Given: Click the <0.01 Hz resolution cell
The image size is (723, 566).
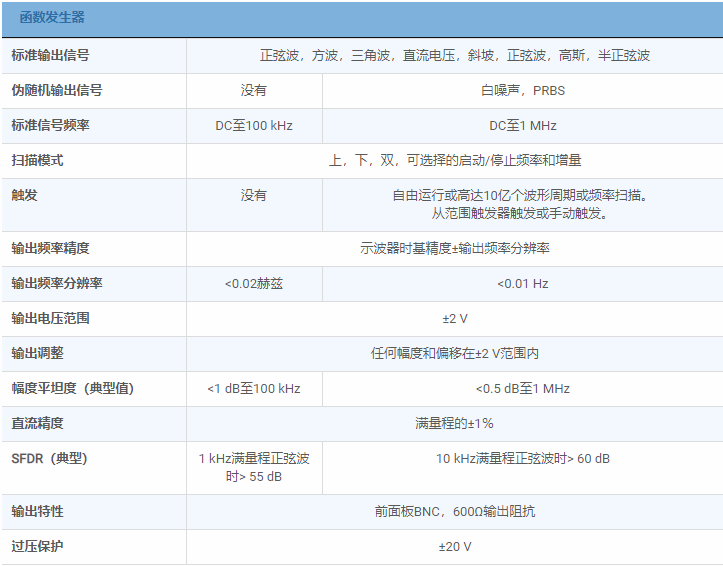Looking at the screenshot, I should coord(522,284).
